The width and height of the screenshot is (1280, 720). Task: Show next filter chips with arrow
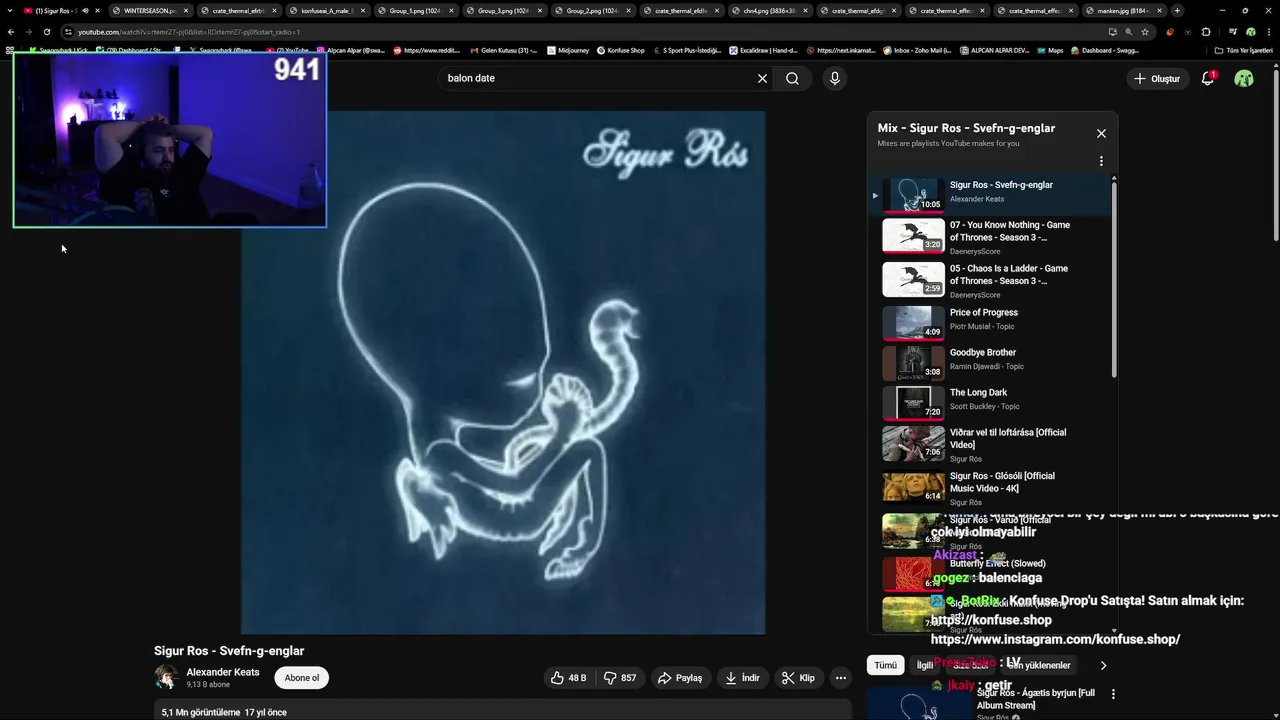(1103, 665)
